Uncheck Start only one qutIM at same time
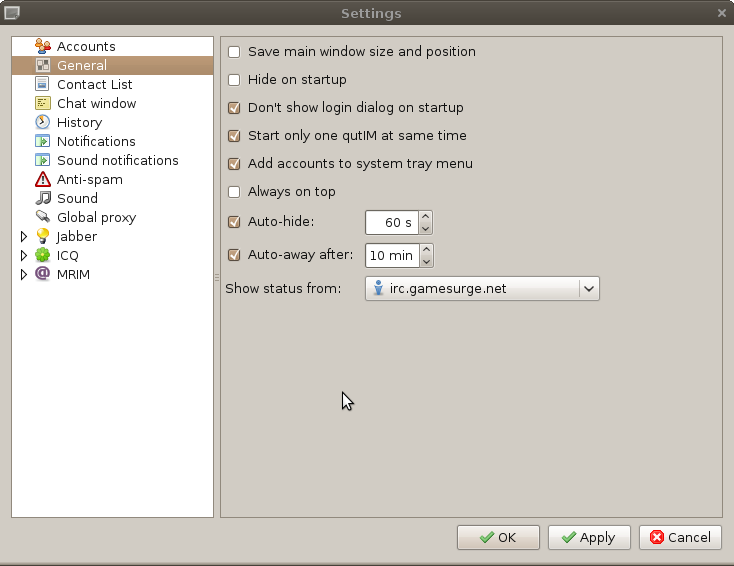Viewport: 734px width, 566px height. click(234, 136)
